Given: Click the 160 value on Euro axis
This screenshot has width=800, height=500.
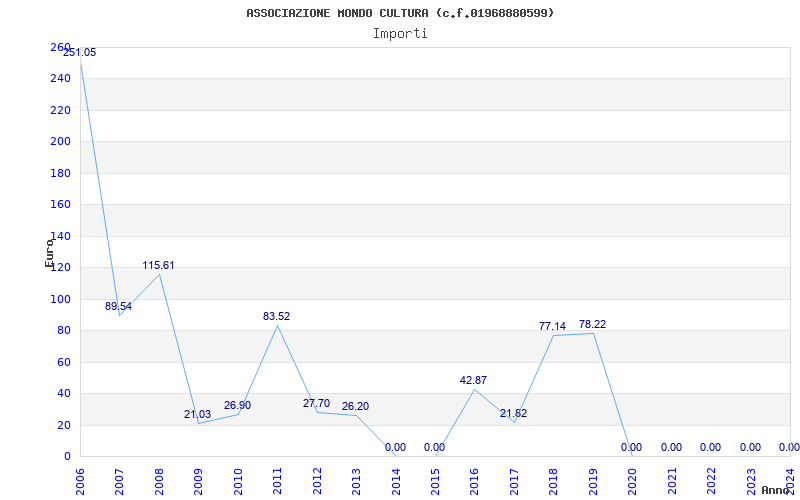Looking at the screenshot, I should pos(60,205).
